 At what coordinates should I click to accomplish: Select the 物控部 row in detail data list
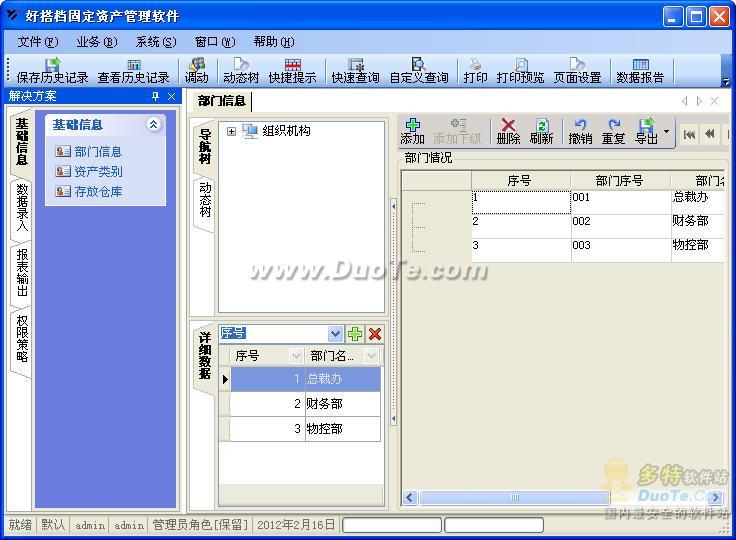pyautogui.click(x=305, y=429)
